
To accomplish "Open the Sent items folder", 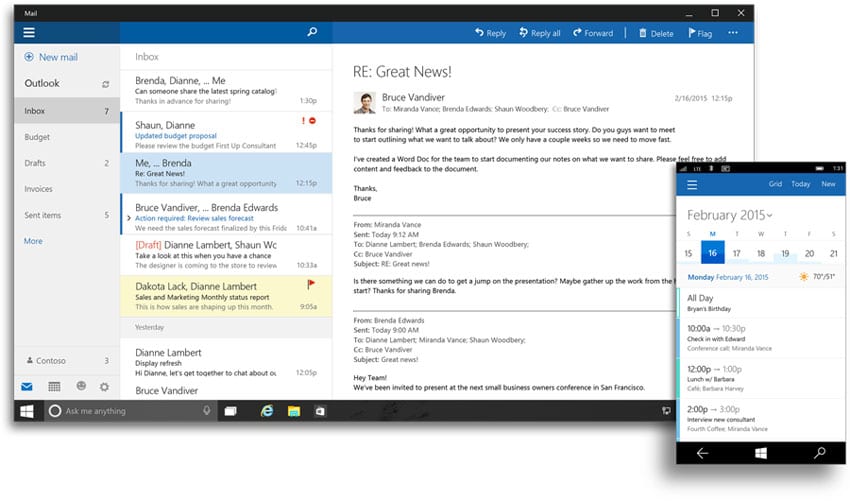I will pos(43,215).
